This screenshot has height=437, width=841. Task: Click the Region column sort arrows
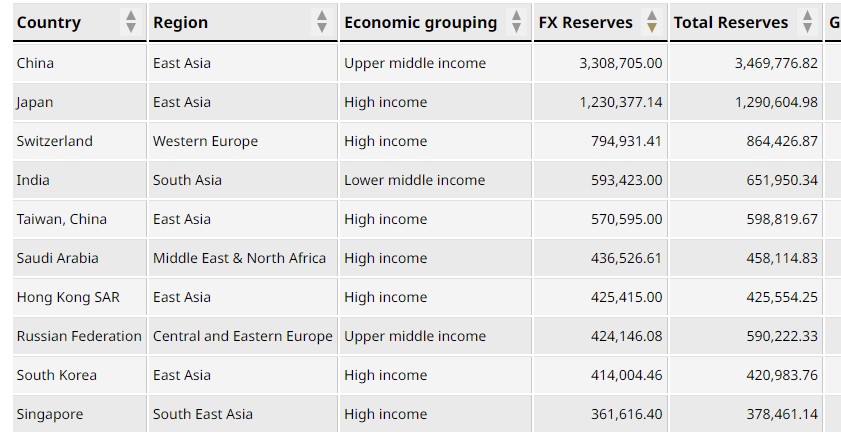coord(321,22)
